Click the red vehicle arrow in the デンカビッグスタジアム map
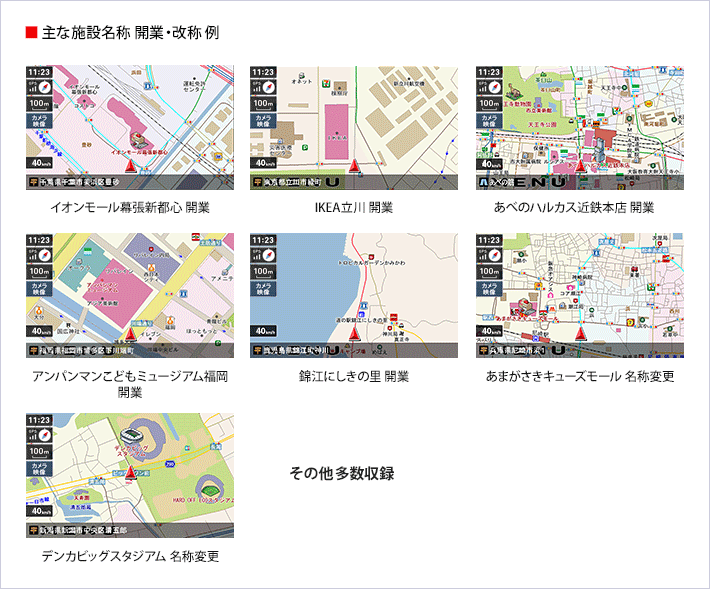Image resolution: width=710 pixels, height=589 pixels. (130, 472)
